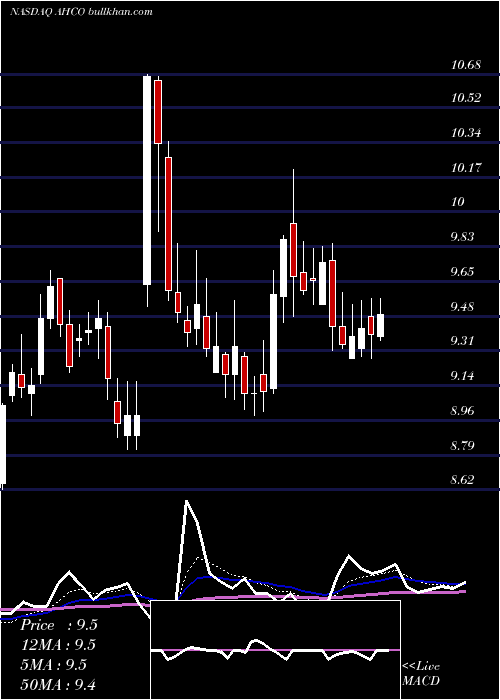Select the tallest white candlestick reaching 10.68
Image resolution: width=500 pixels, height=700 pixels.
(147, 180)
